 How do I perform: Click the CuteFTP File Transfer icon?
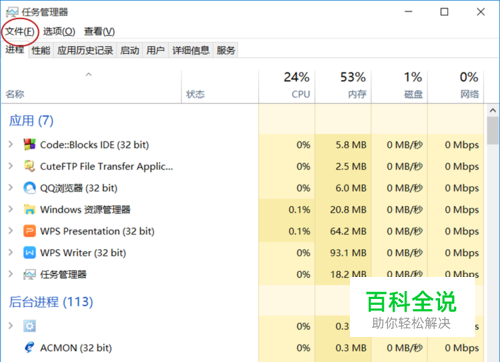(29, 166)
